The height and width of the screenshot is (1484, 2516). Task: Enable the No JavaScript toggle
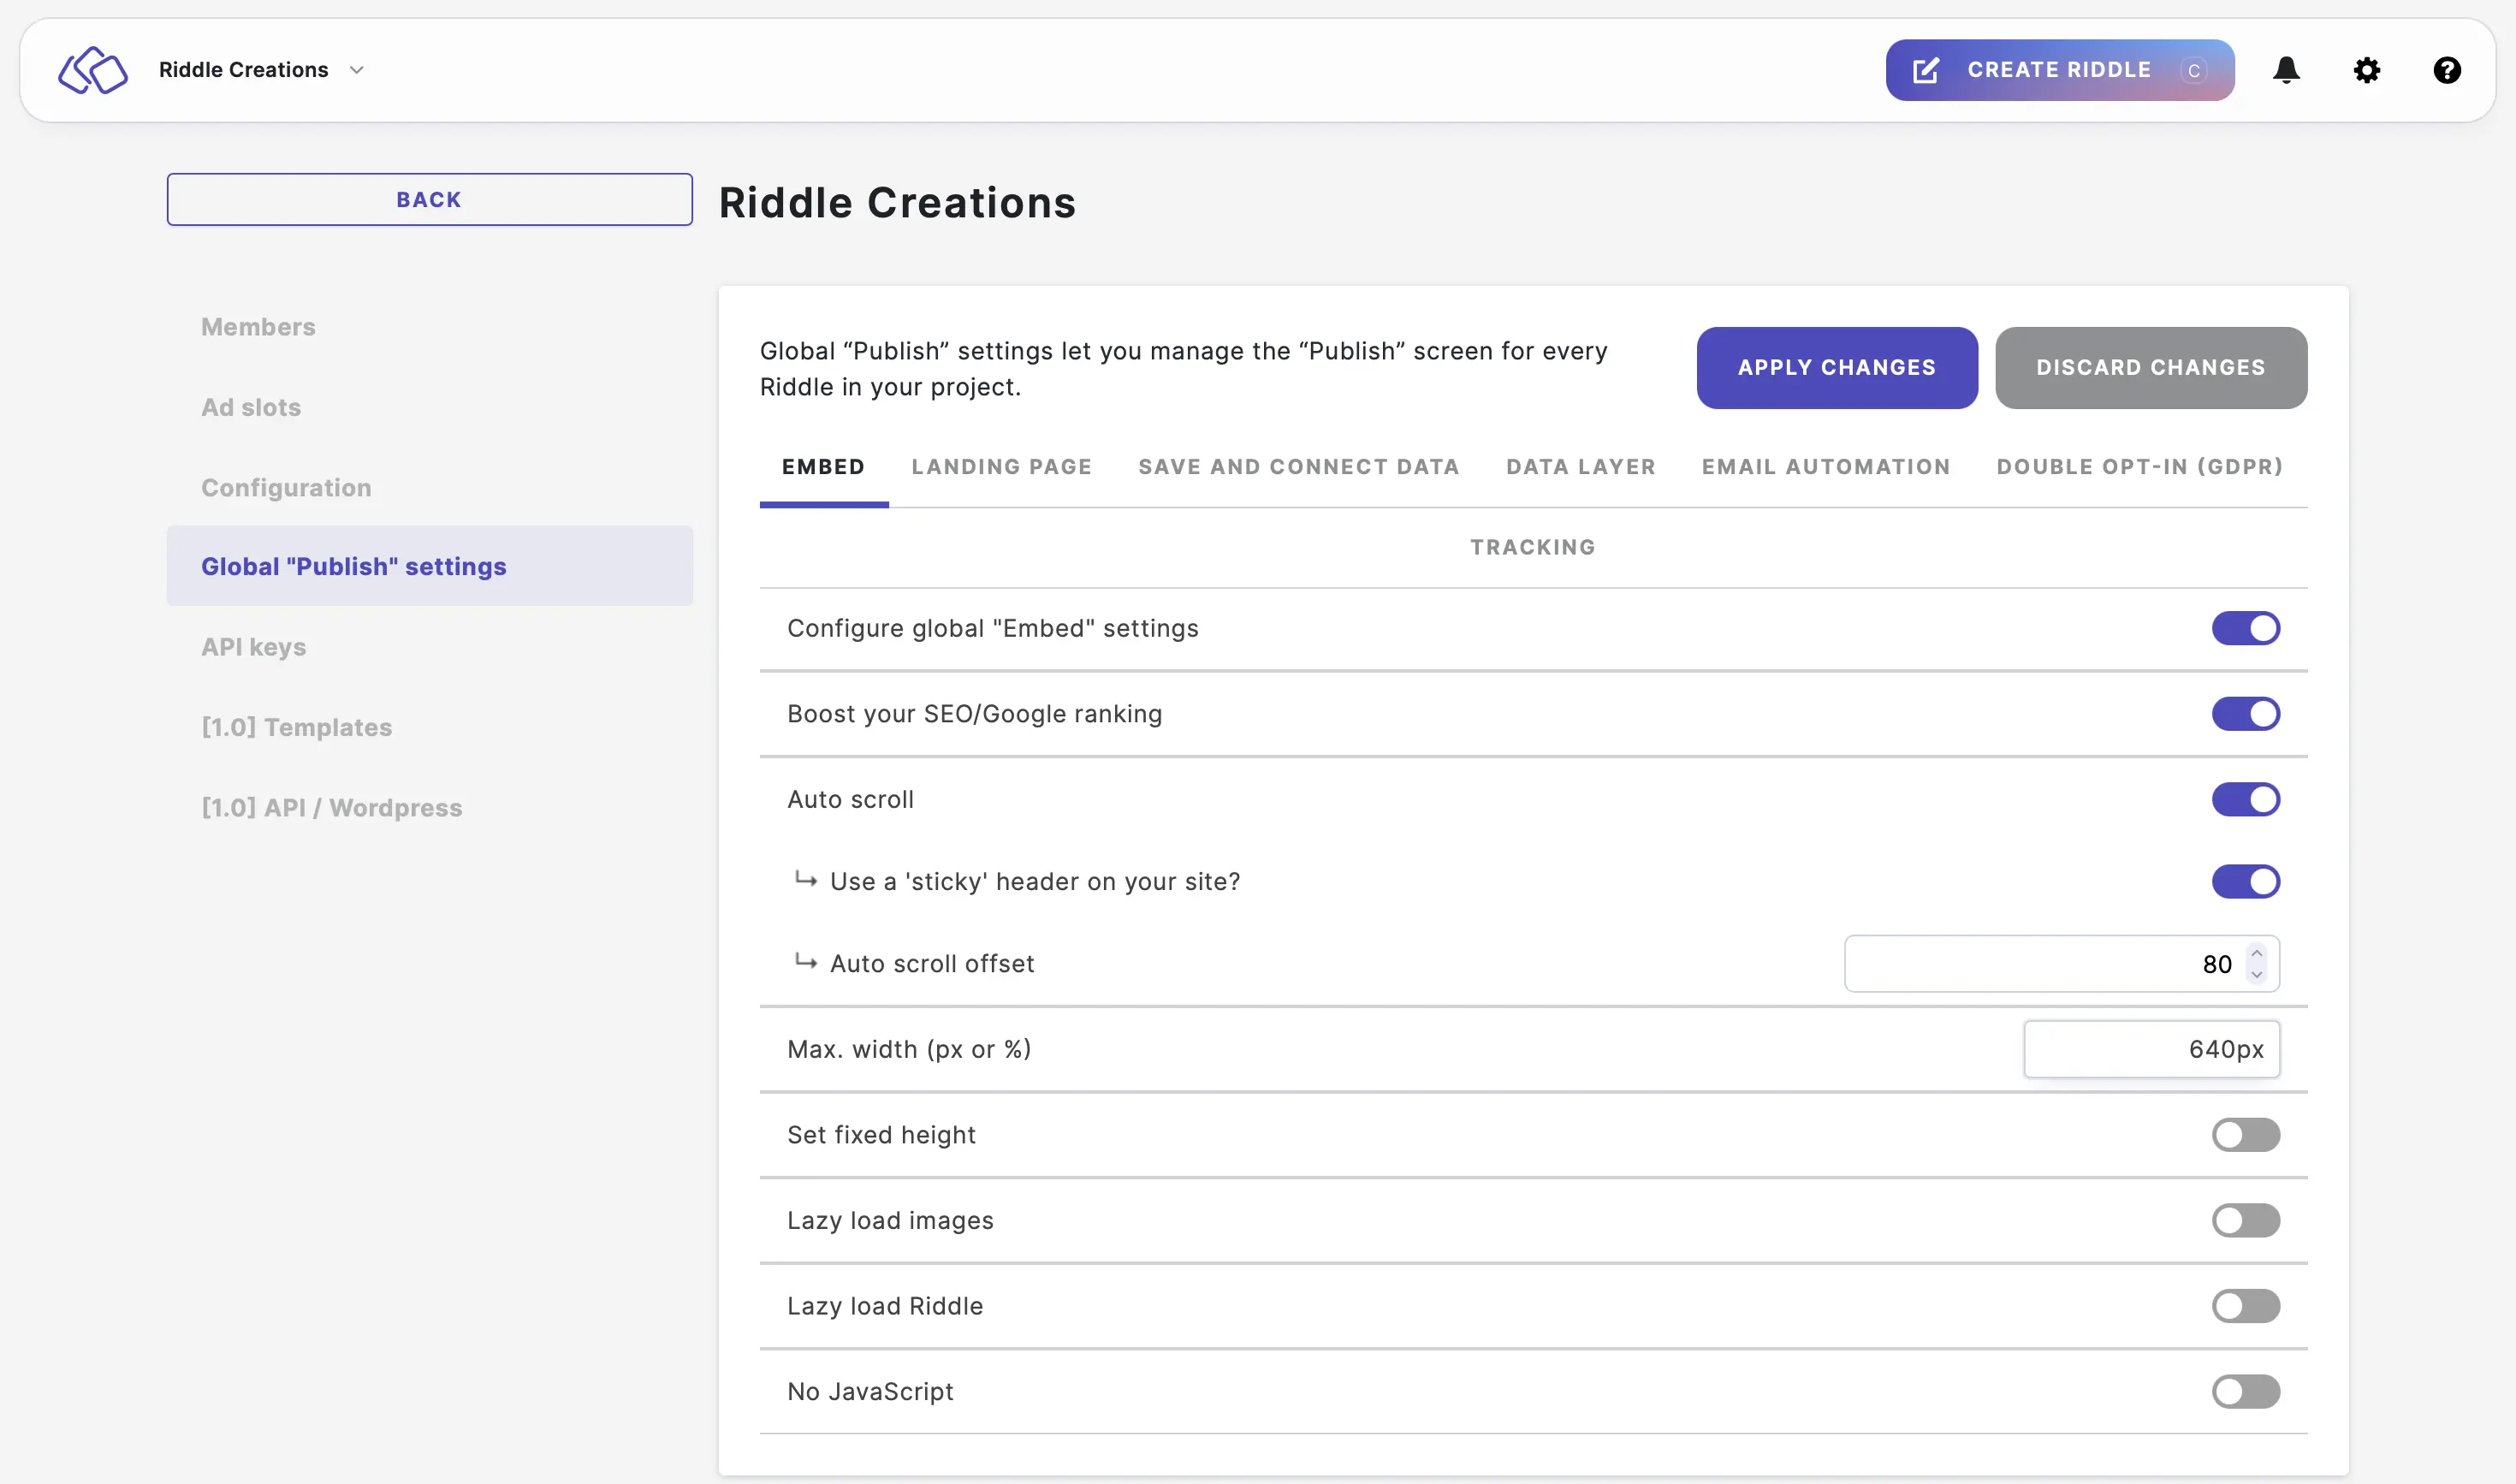[x=2245, y=1391]
